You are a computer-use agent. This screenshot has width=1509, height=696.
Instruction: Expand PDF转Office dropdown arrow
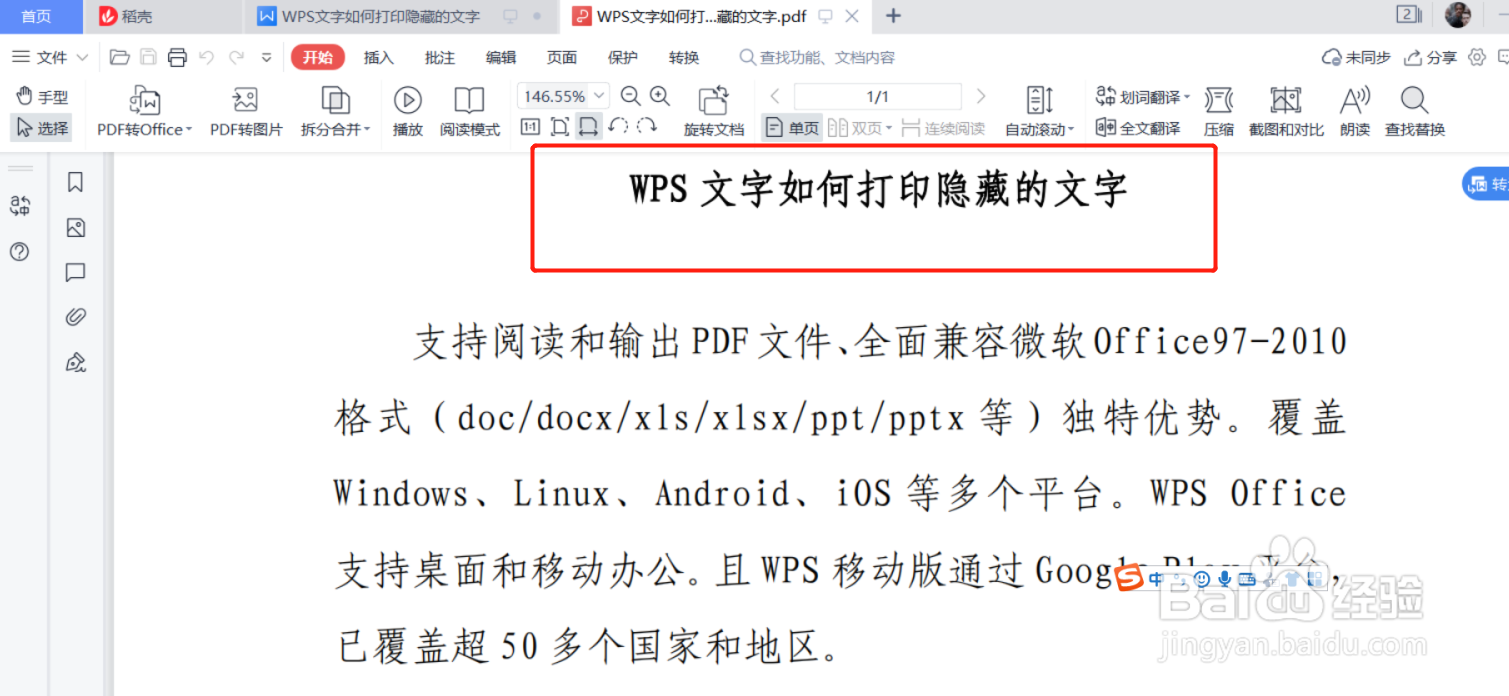[189, 130]
